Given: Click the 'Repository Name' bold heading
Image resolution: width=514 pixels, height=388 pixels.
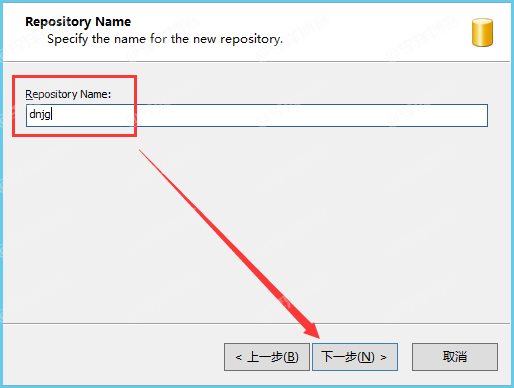Looking at the screenshot, I should point(78,22).
